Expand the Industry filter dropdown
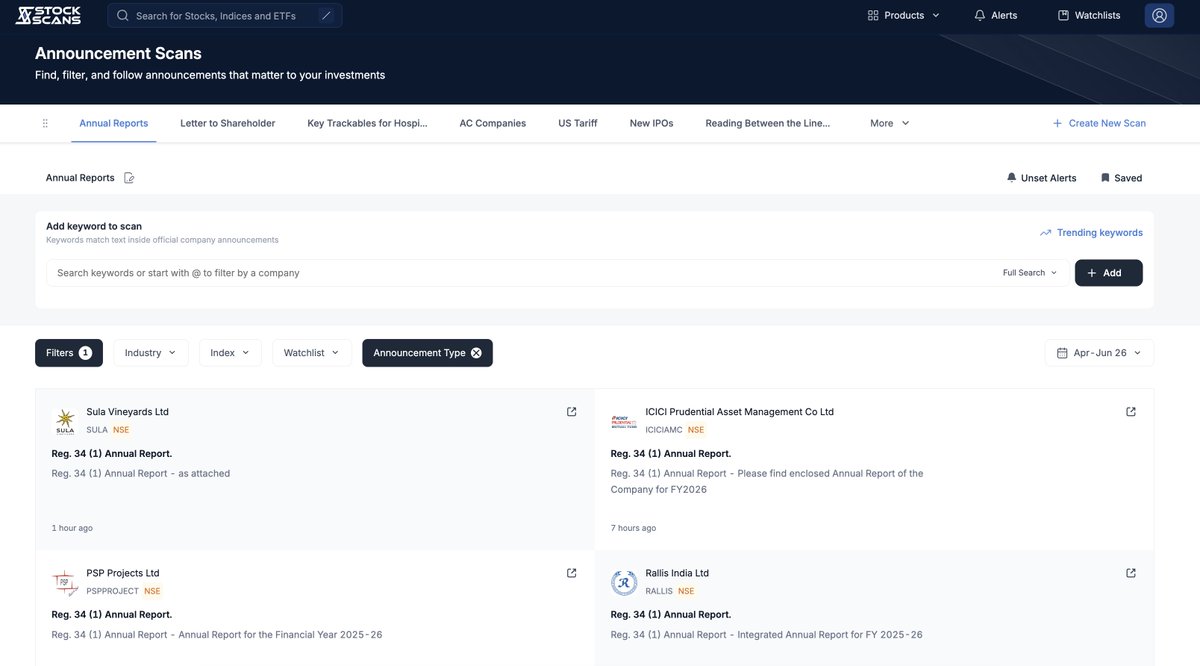The image size is (1200, 666). tap(150, 353)
